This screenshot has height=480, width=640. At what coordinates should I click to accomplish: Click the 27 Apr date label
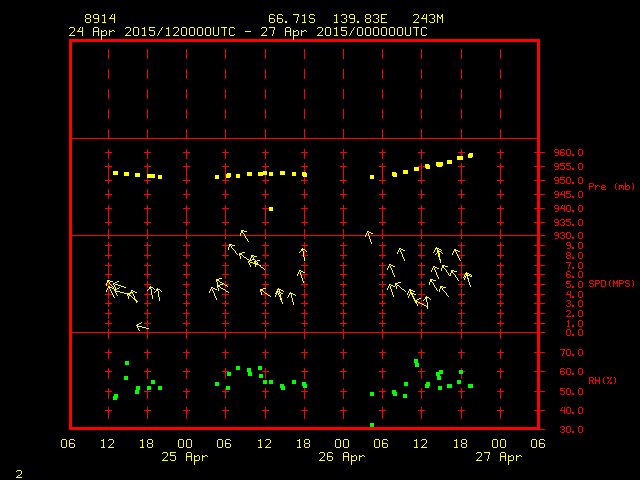click(499, 457)
